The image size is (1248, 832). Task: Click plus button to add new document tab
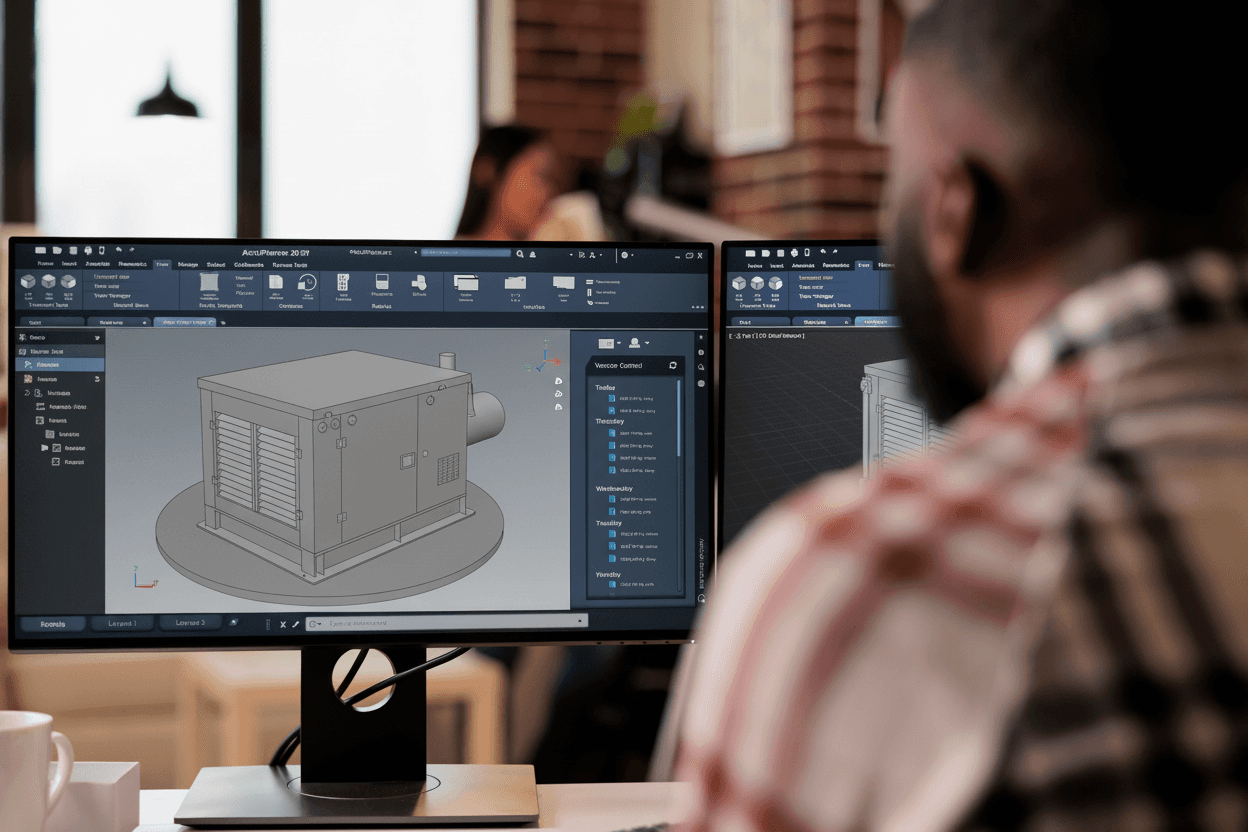(223, 322)
